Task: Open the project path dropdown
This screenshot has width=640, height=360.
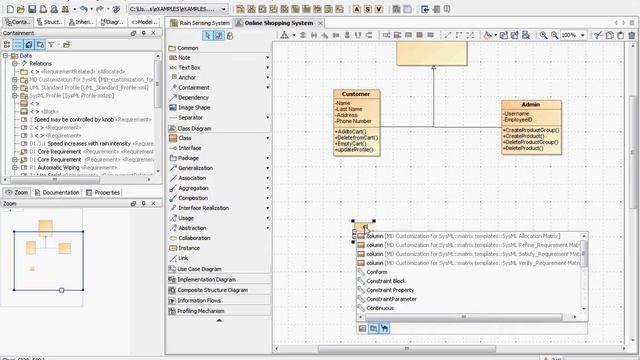Action: (224, 9)
